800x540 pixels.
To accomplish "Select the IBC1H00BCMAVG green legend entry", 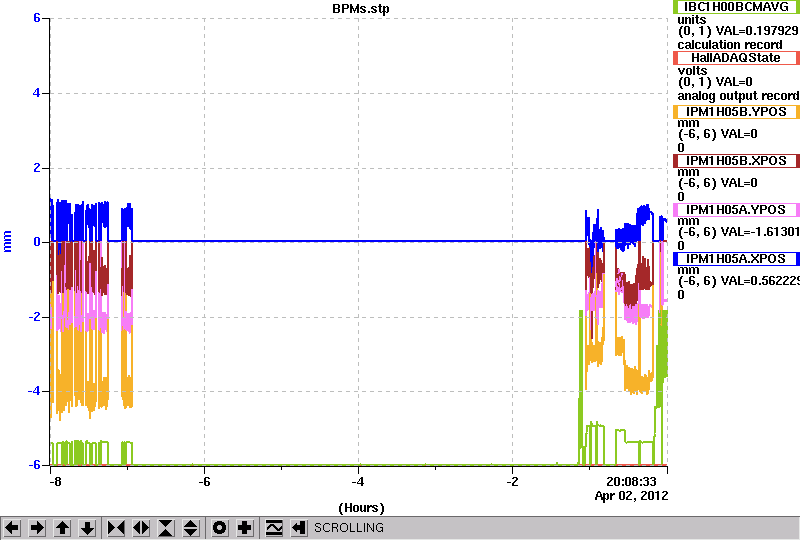I will click(736, 7).
